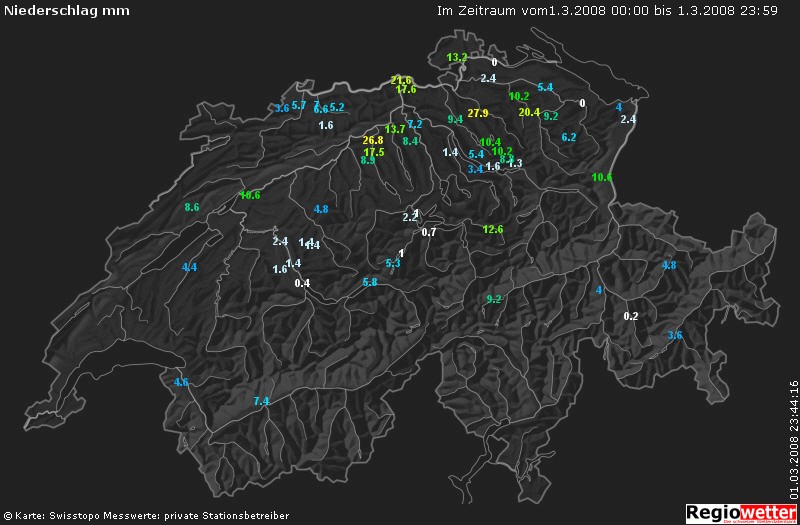Click the 4.4 station reading
The height and width of the screenshot is (525, 800).
click(x=190, y=267)
